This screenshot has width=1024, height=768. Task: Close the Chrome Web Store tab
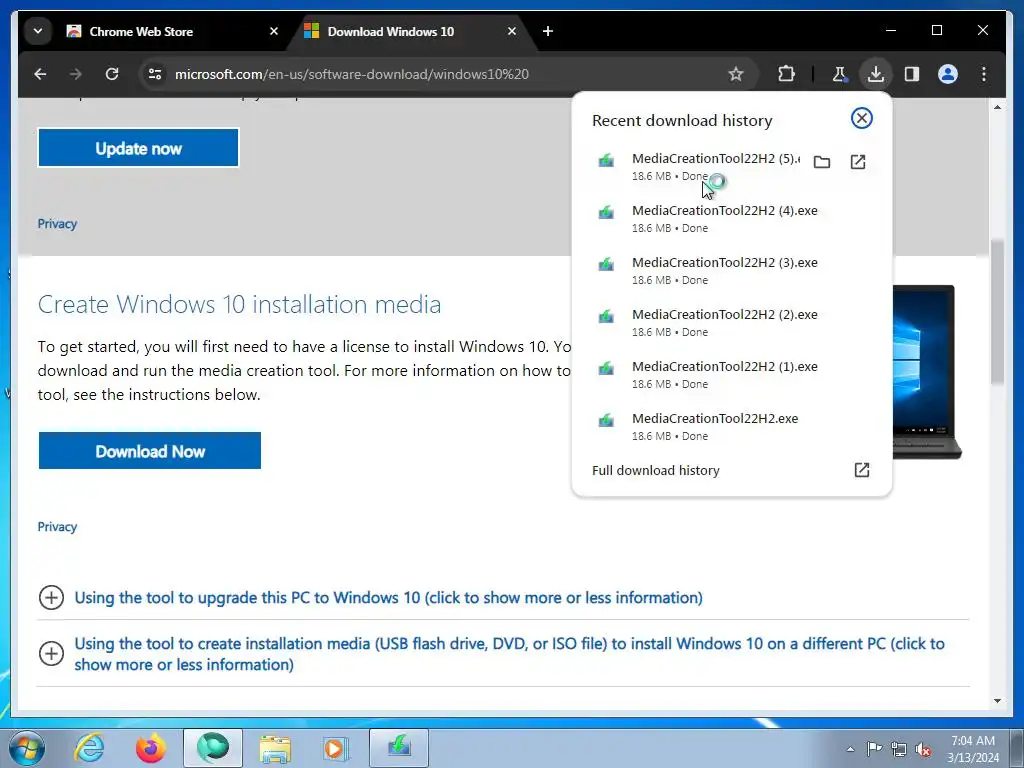(274, 31)
